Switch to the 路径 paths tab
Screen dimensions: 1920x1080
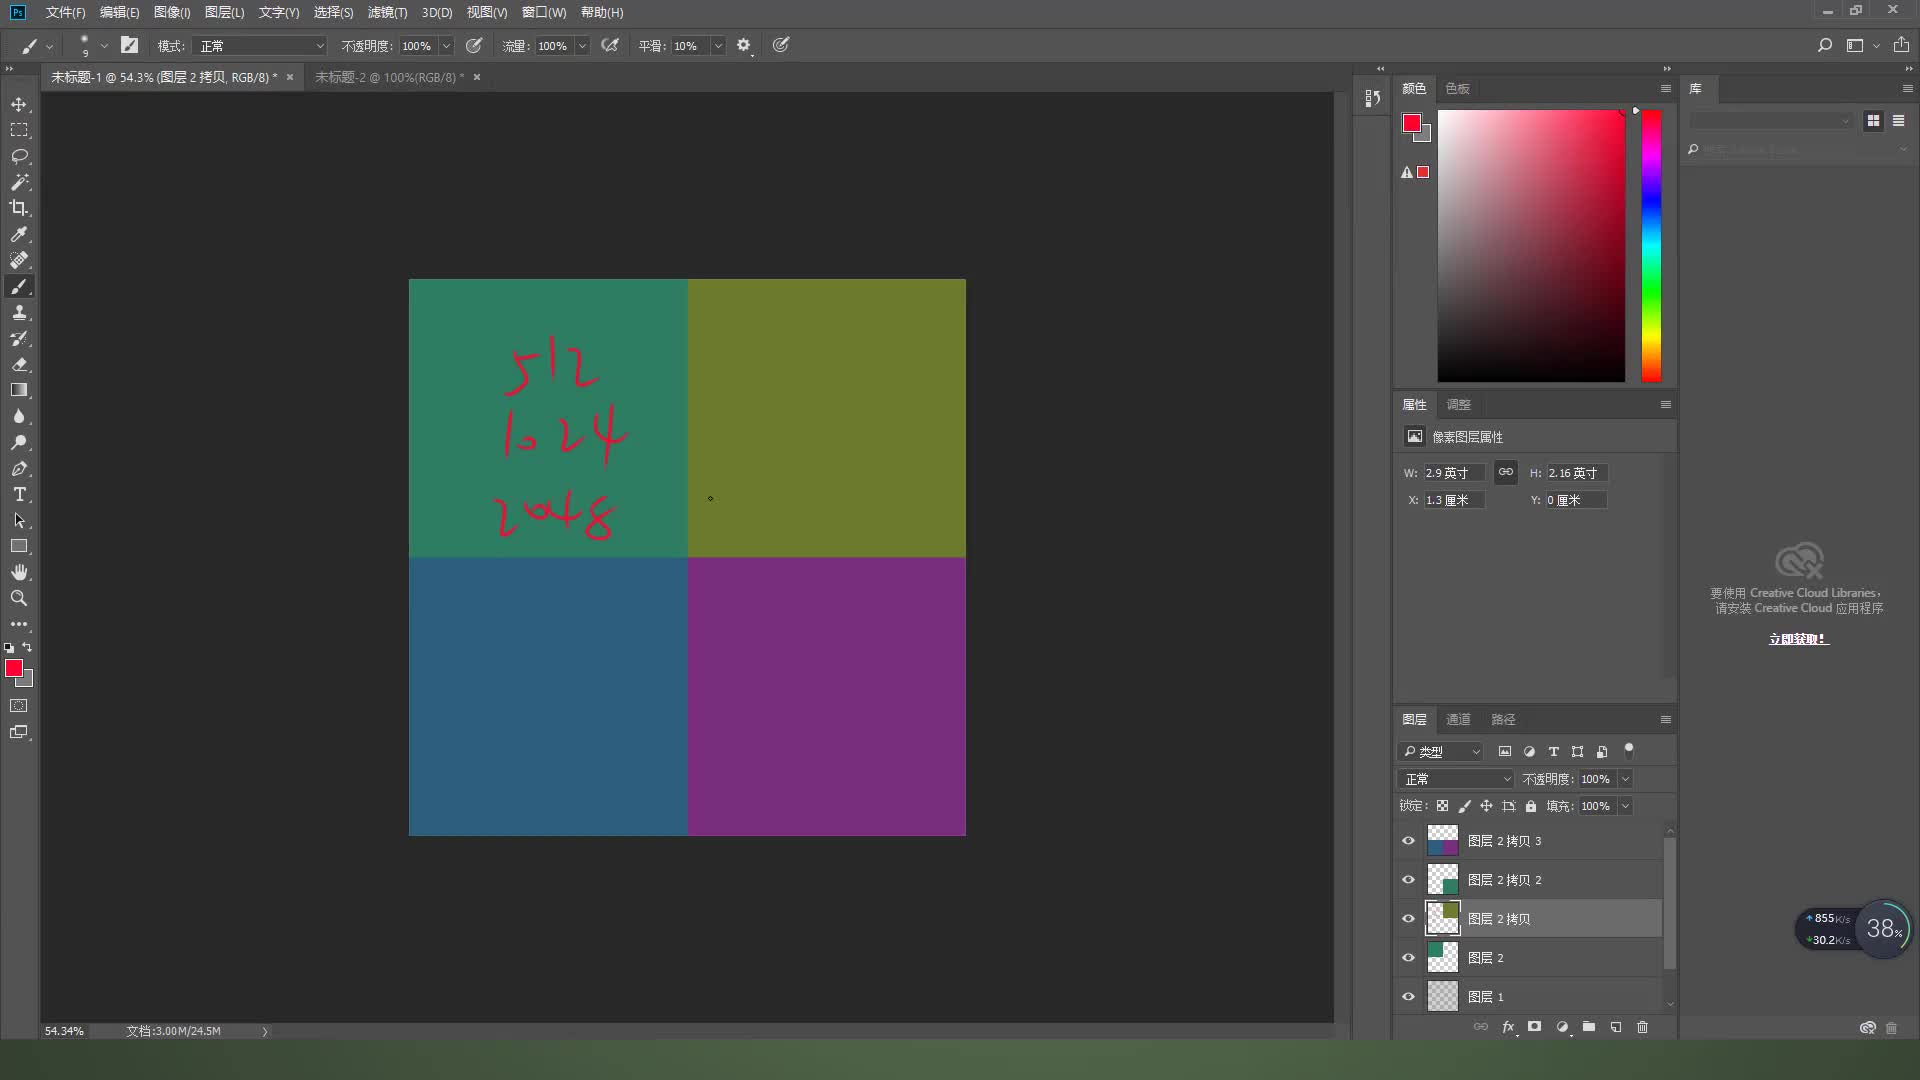tap(1503, 719)
